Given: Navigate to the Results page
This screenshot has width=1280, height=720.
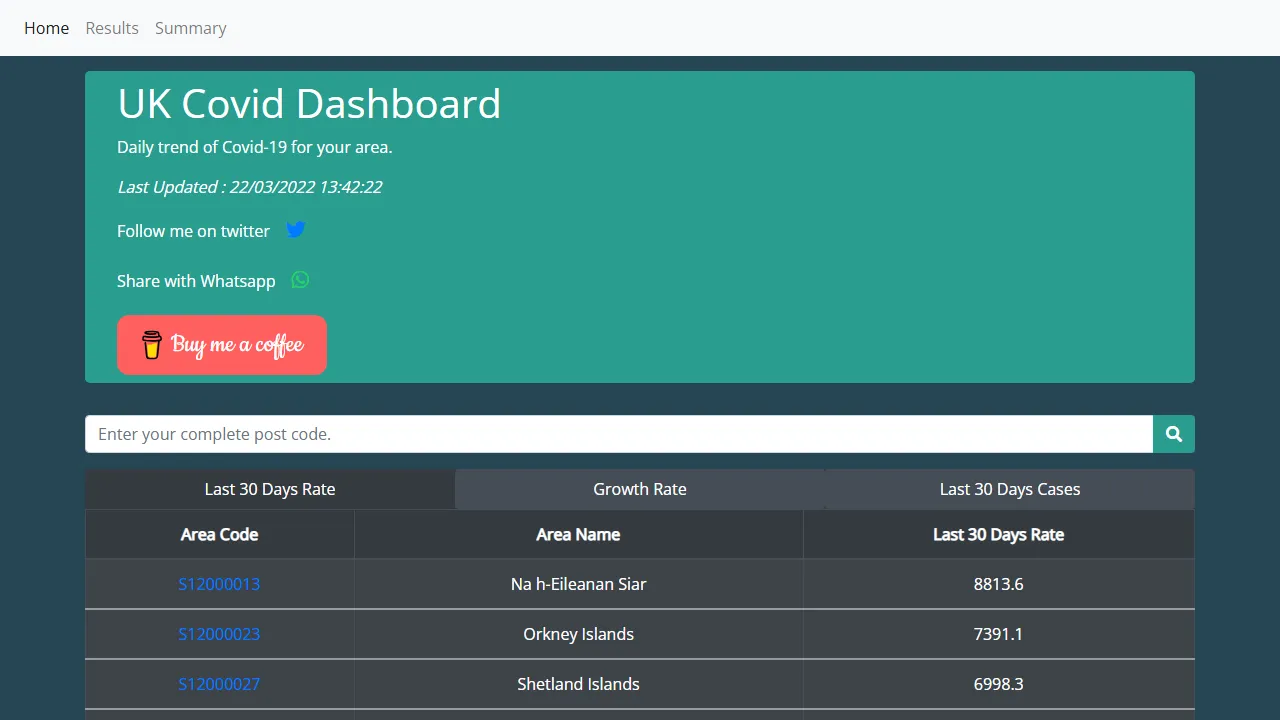Looking at the screenshot, I should (112, 28).
